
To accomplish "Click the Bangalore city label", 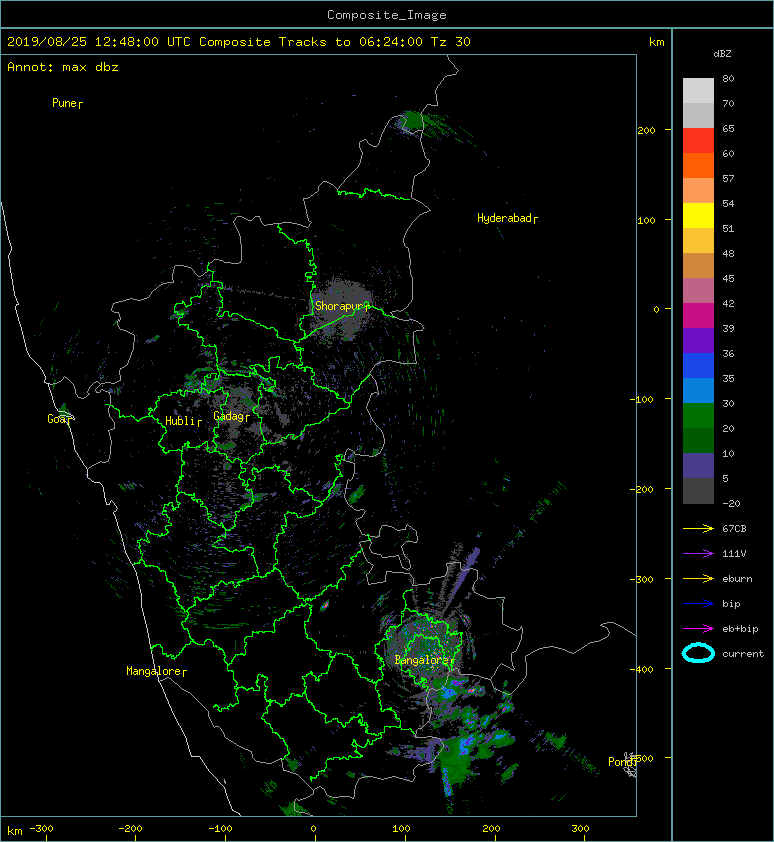I will tap(424, 660).
